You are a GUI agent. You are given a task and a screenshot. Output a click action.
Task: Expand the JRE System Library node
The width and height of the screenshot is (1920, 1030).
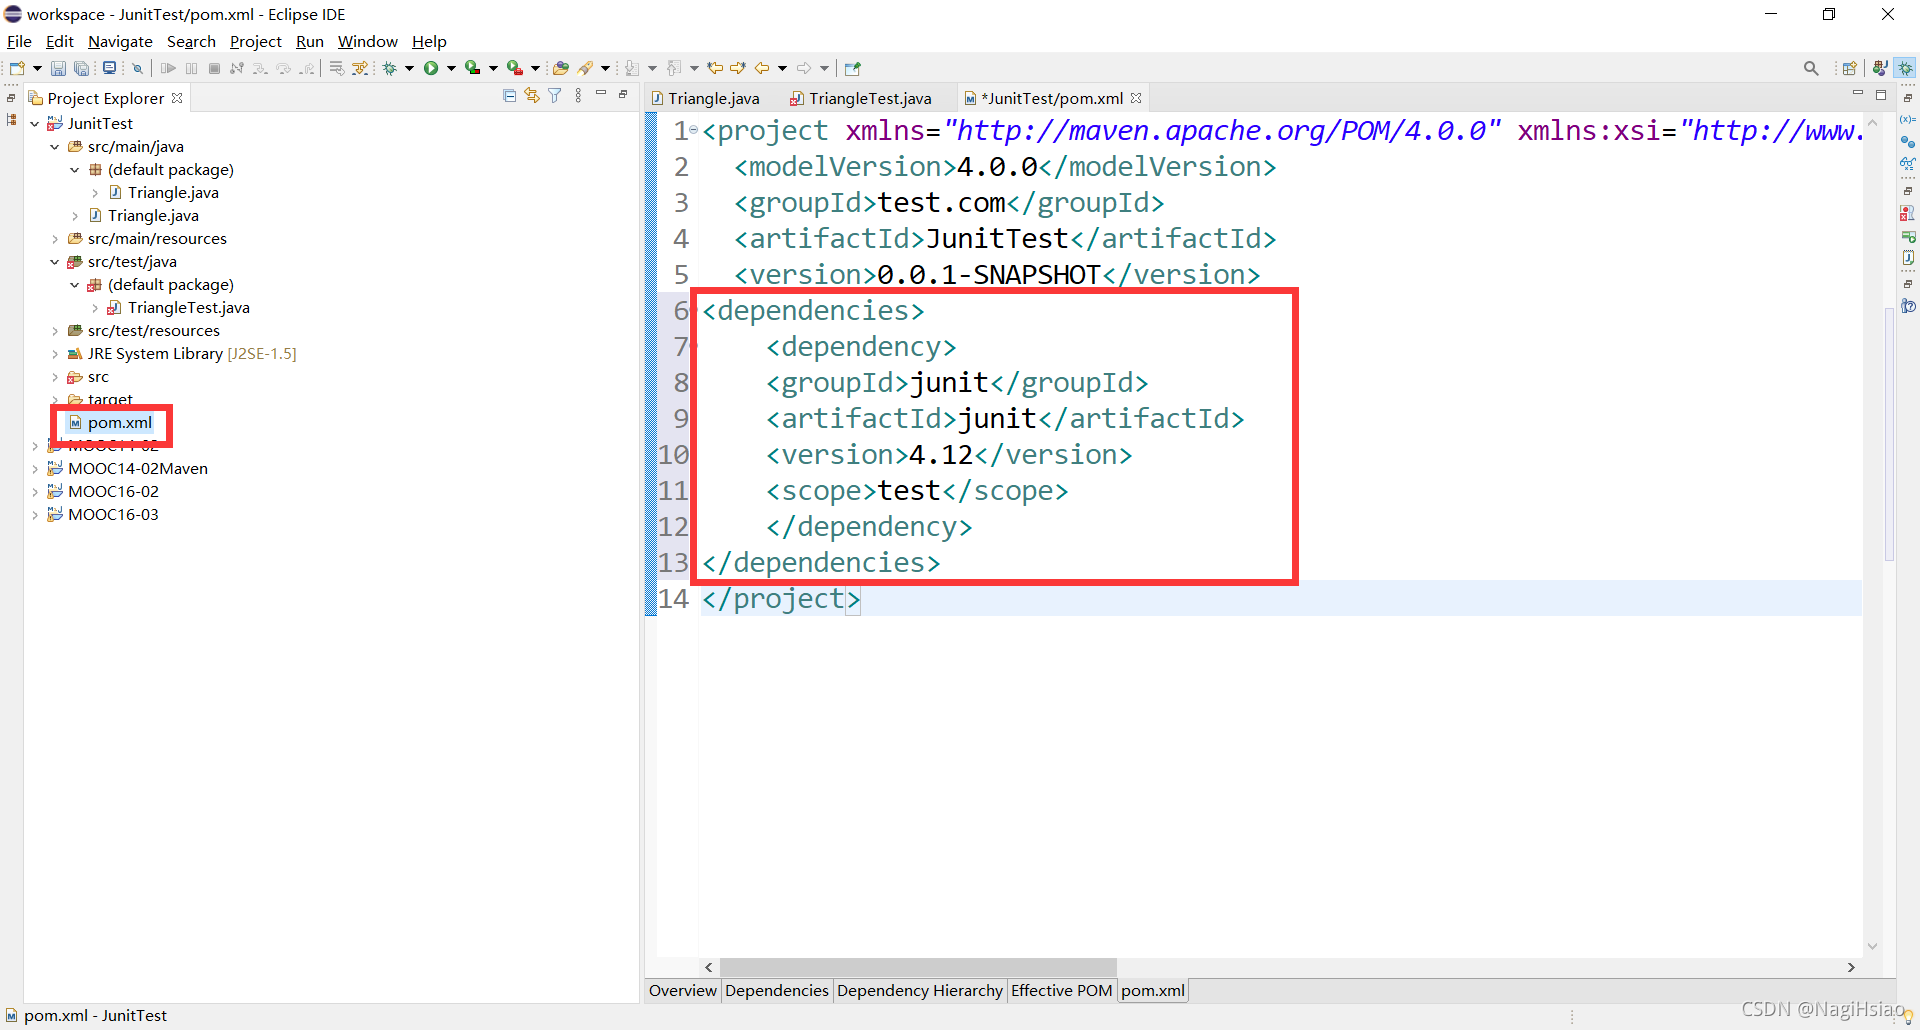[x=55, y=354]
